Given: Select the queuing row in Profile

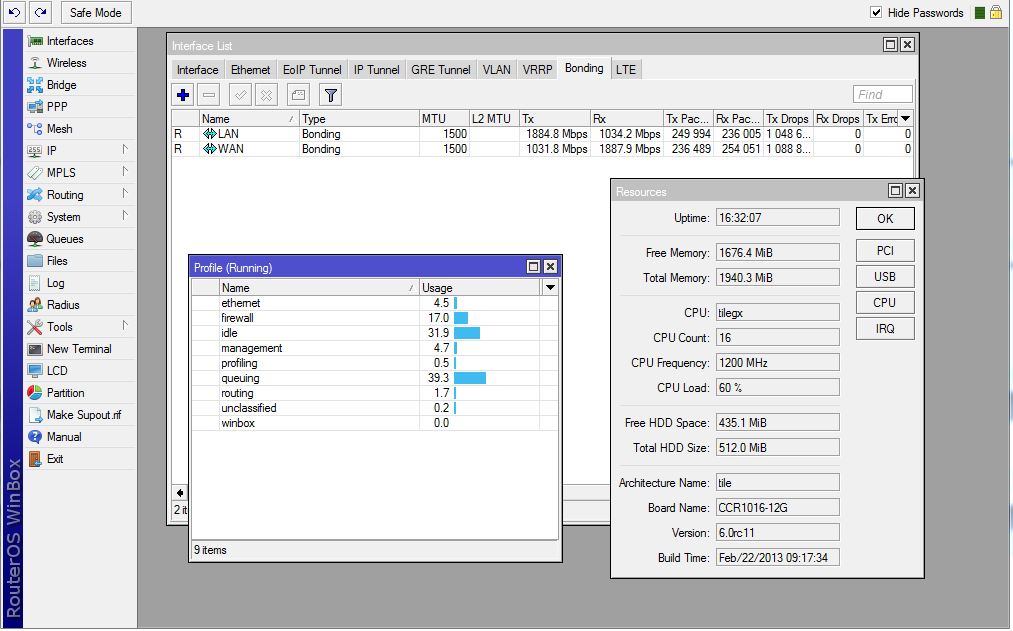Looking at the screenshot, I should click(x=375, y=378).
